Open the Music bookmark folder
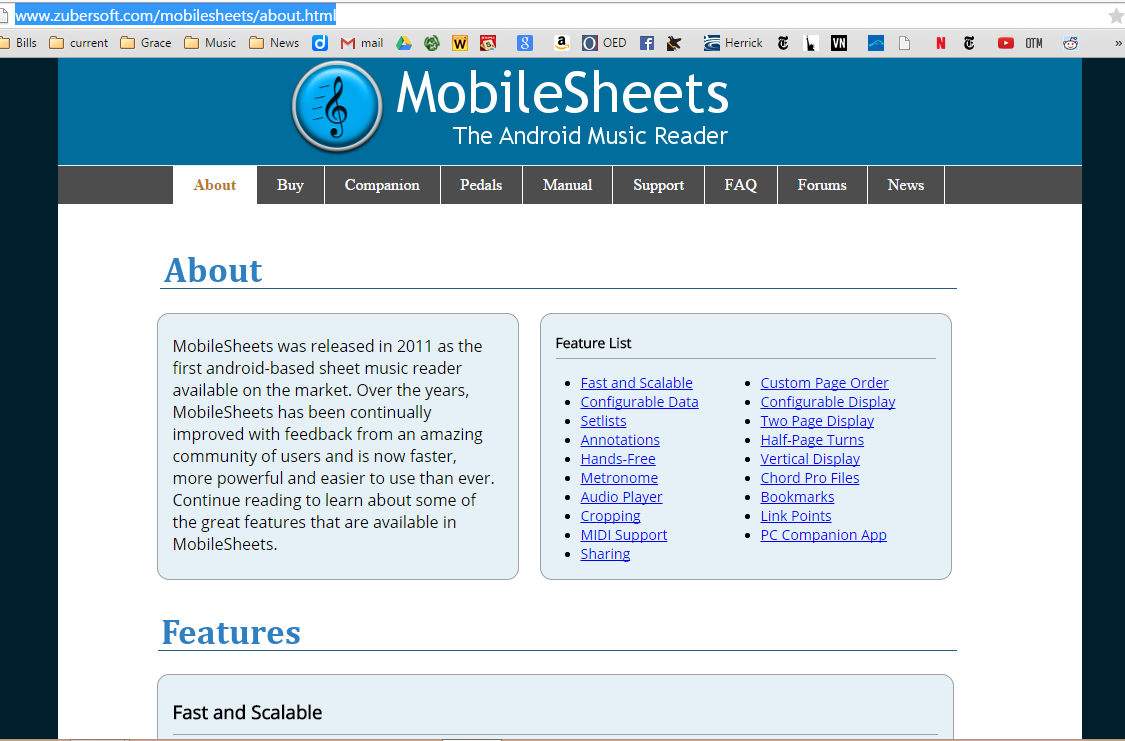The width and height of the screenshot is (1125, 741). click(210, 43)
